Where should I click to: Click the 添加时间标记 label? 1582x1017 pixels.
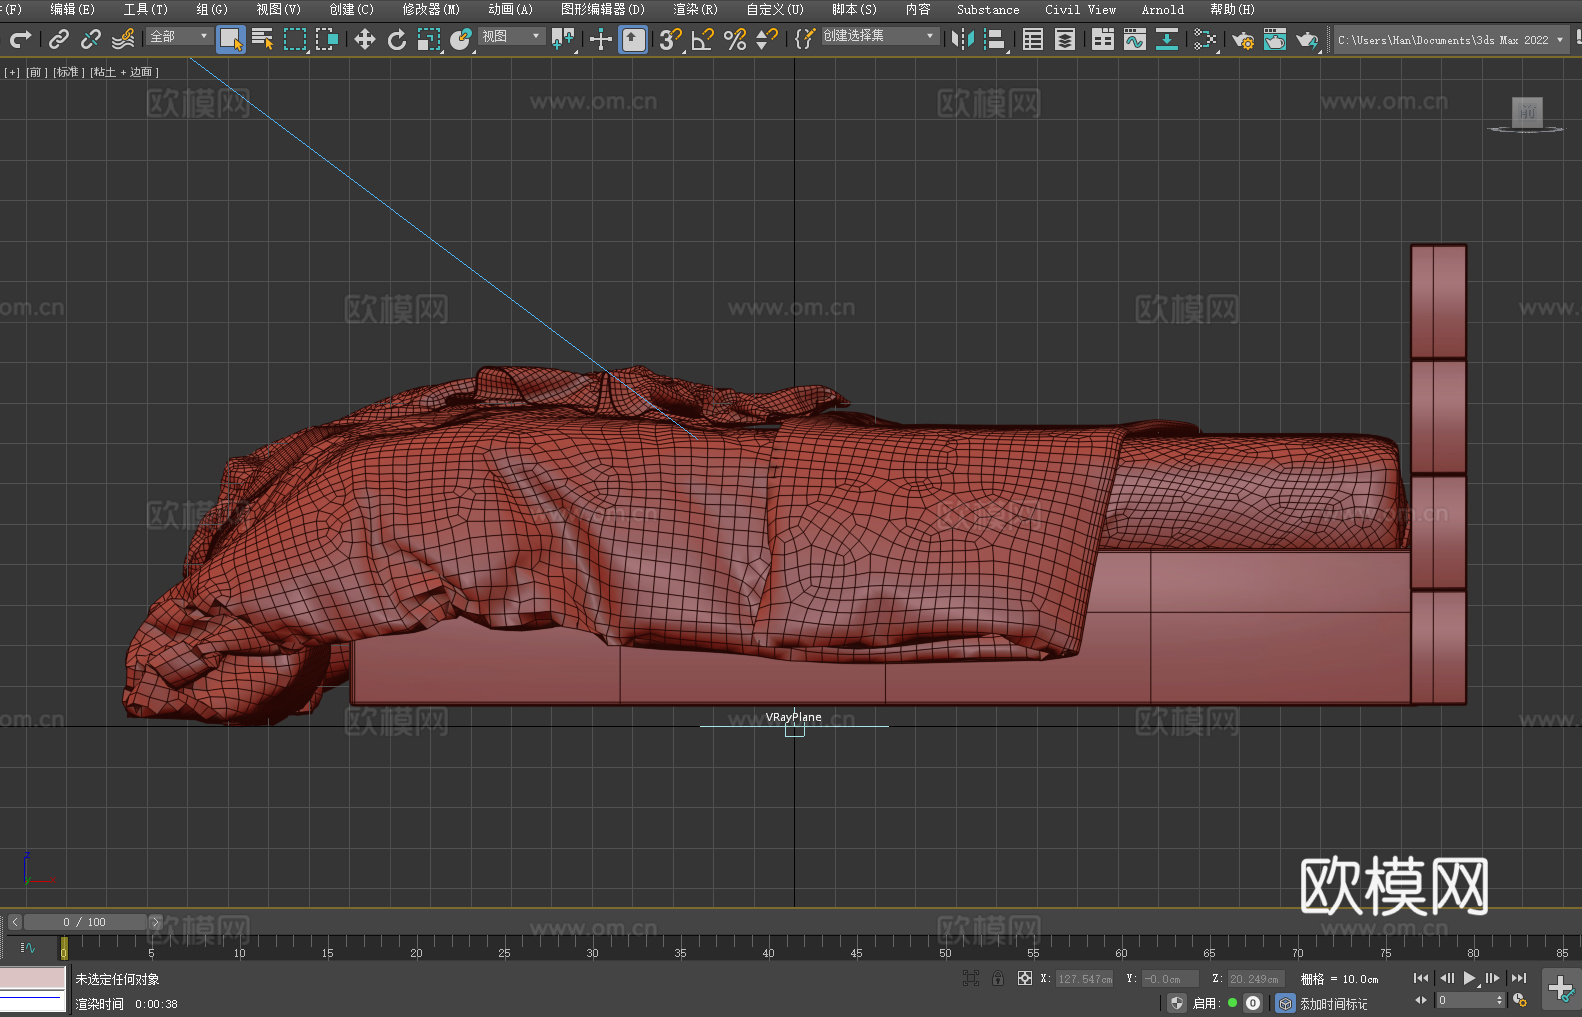click(1333, 1003)
